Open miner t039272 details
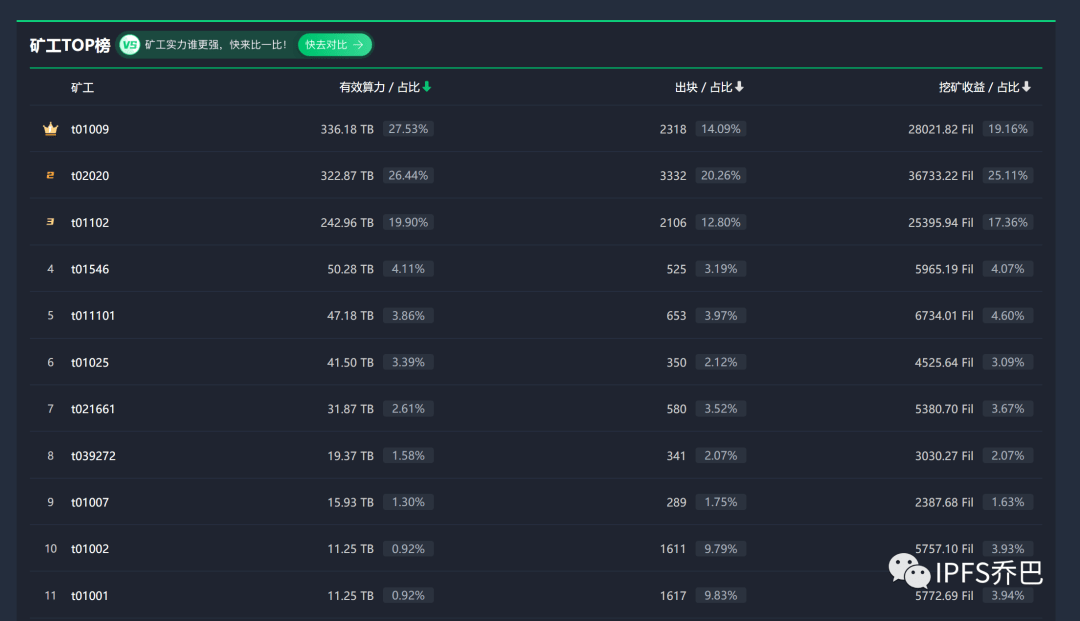The width and height of the screenshot is (1080, 621). (x=93, y=456)
